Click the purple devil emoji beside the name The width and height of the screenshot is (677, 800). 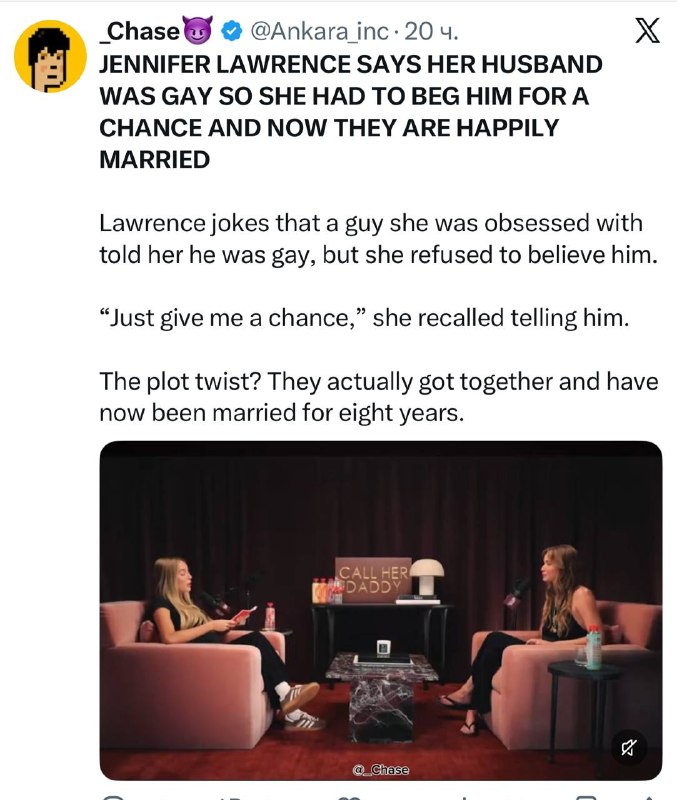197,30
